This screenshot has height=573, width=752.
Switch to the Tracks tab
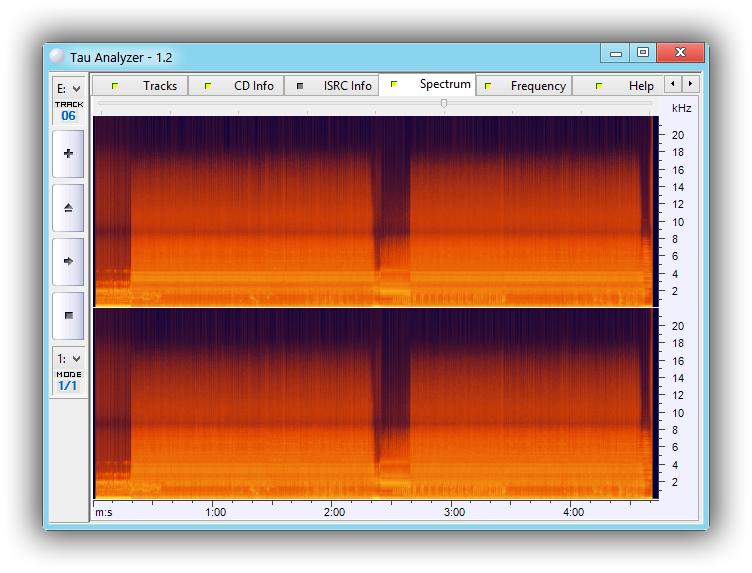click(x=140, y=86)
